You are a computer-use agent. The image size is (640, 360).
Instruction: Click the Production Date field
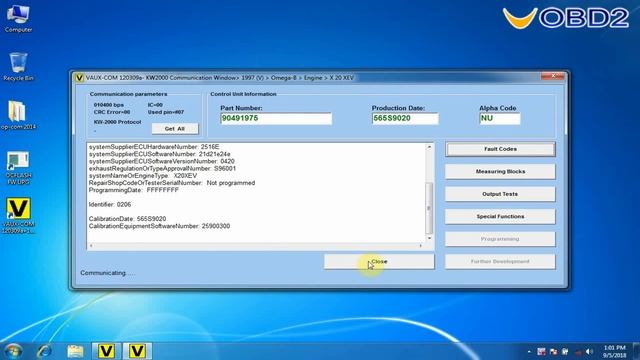pos(405,118)
